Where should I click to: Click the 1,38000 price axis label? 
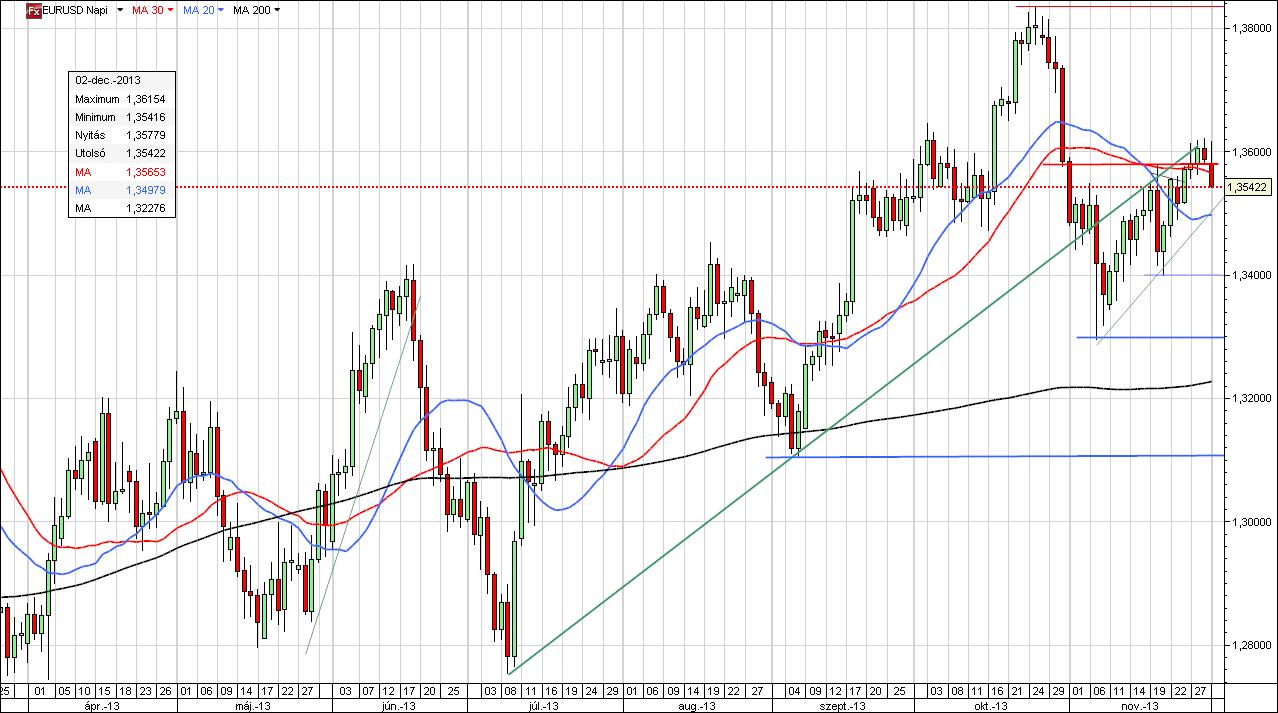[x=1252, y=28]
